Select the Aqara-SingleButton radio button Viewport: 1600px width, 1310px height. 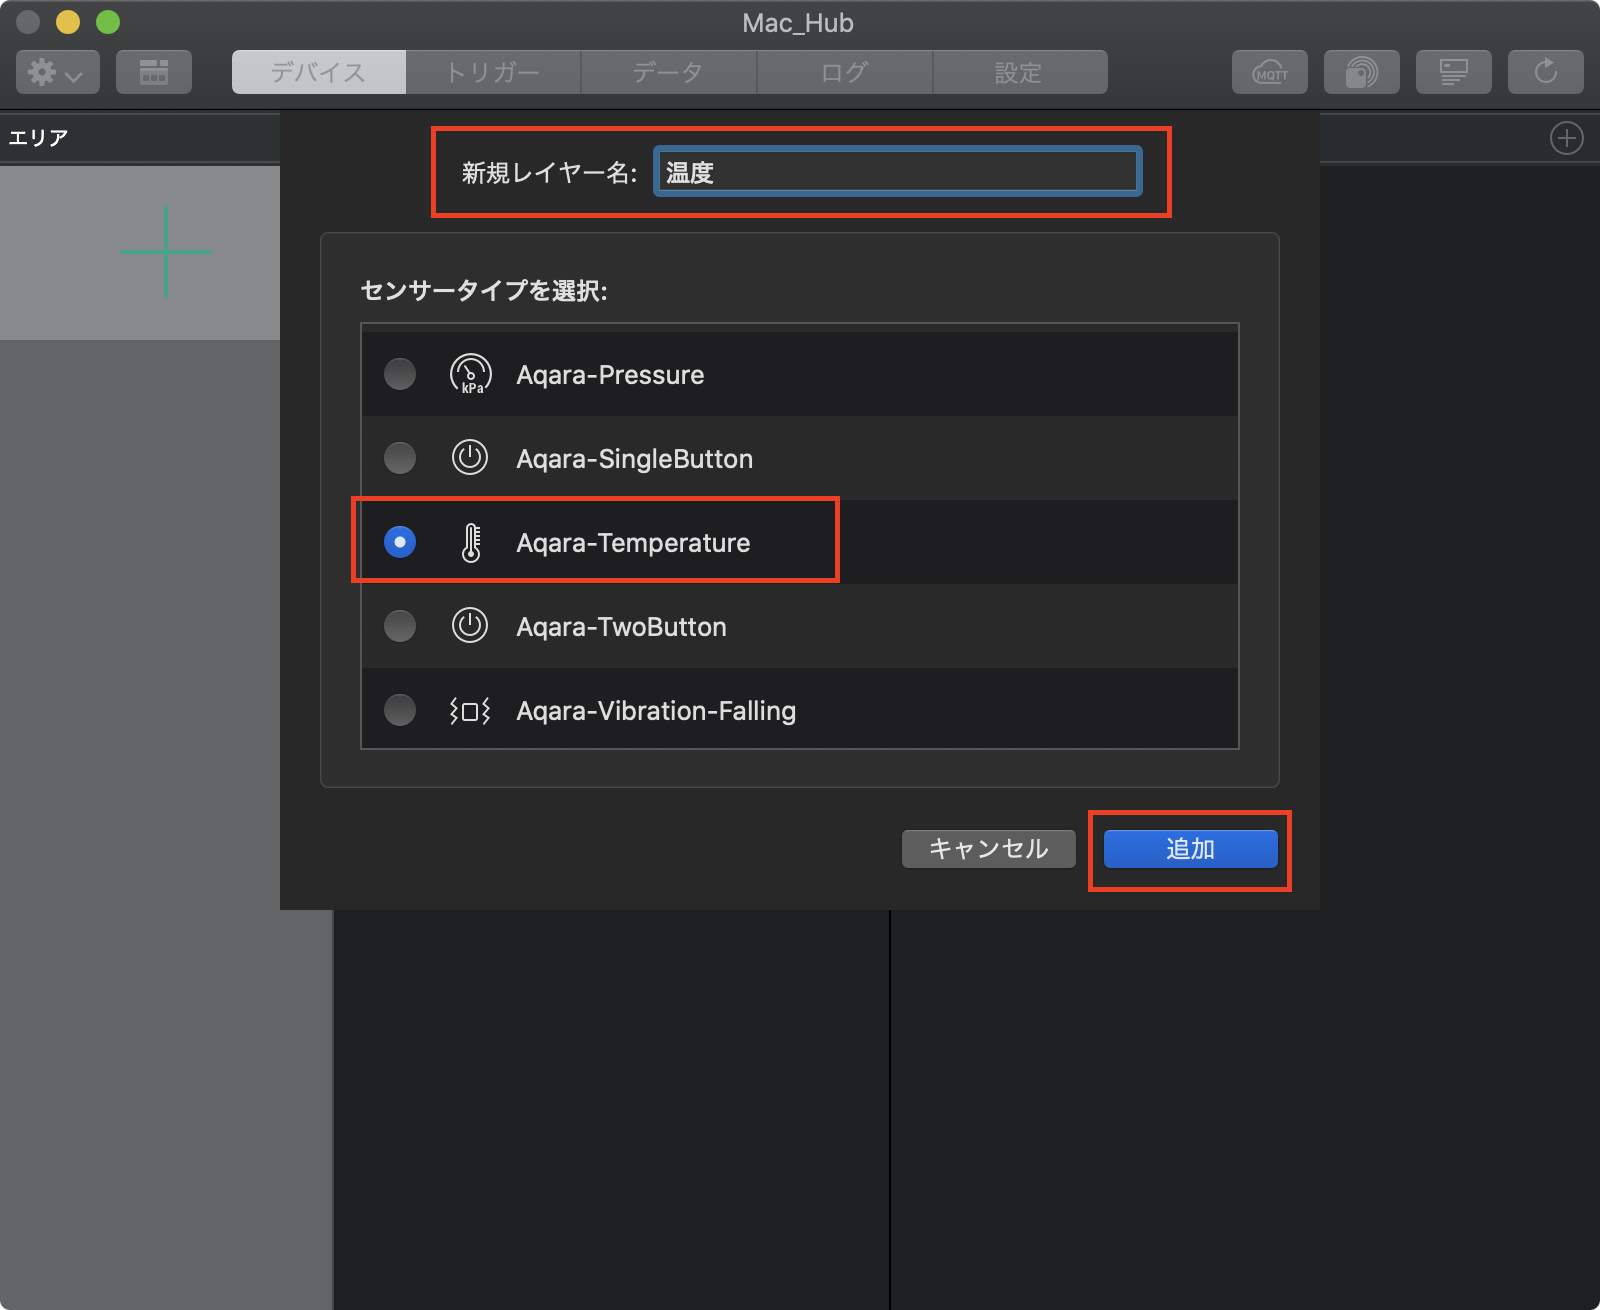[400, 458]
